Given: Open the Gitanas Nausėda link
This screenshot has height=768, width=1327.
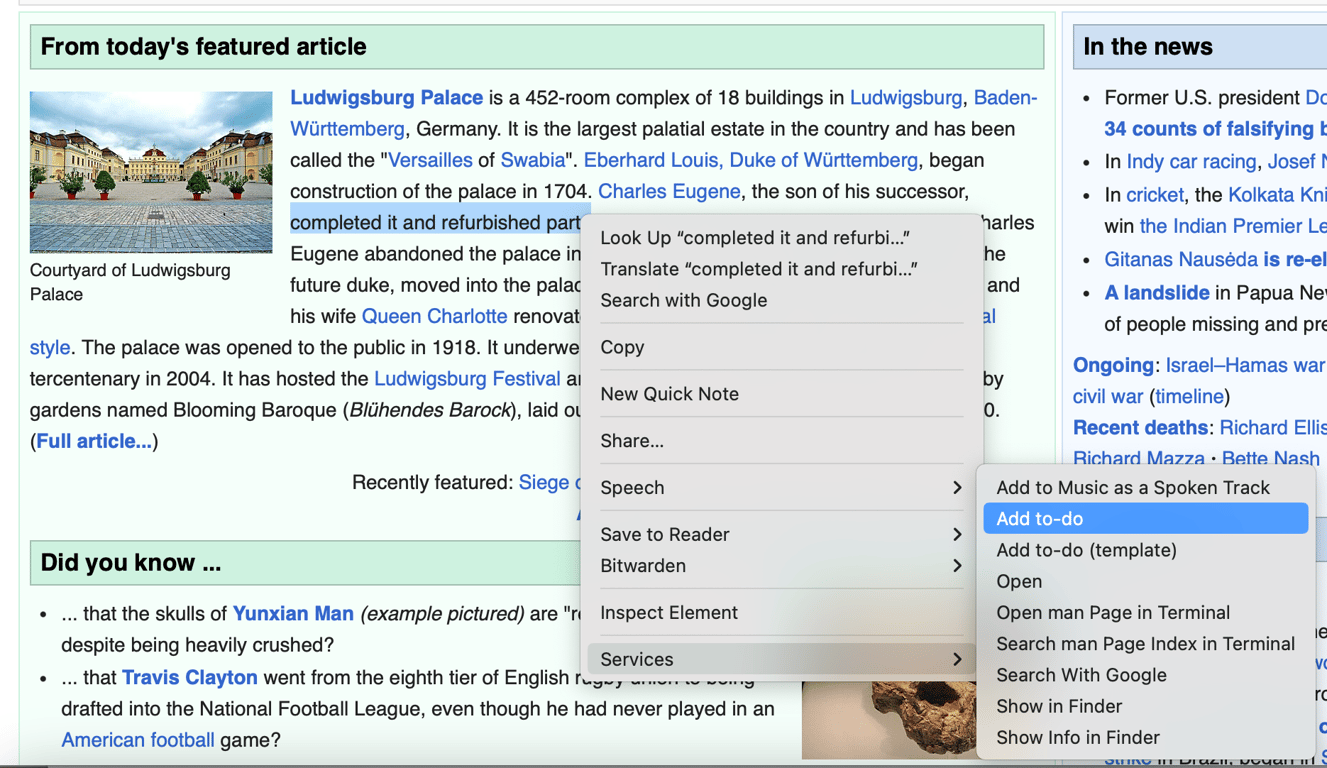Looking at the screenshot, I should 1181,260.
